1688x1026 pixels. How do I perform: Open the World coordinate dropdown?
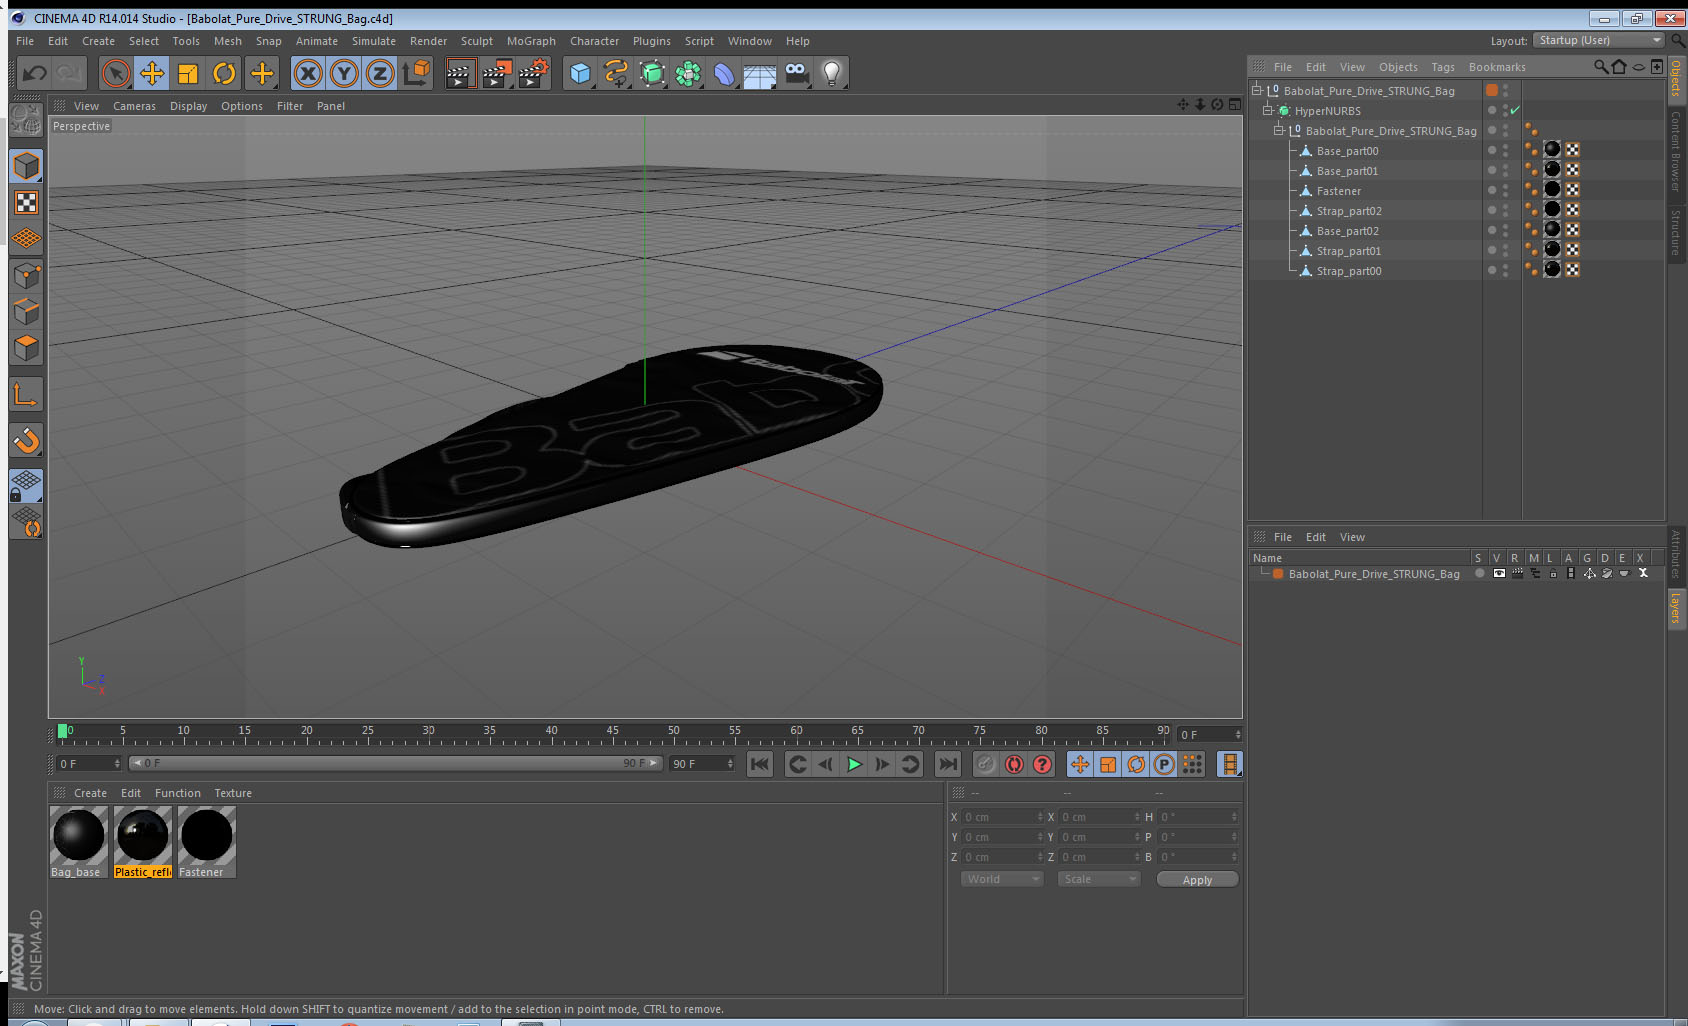[x=1002, y=879]
